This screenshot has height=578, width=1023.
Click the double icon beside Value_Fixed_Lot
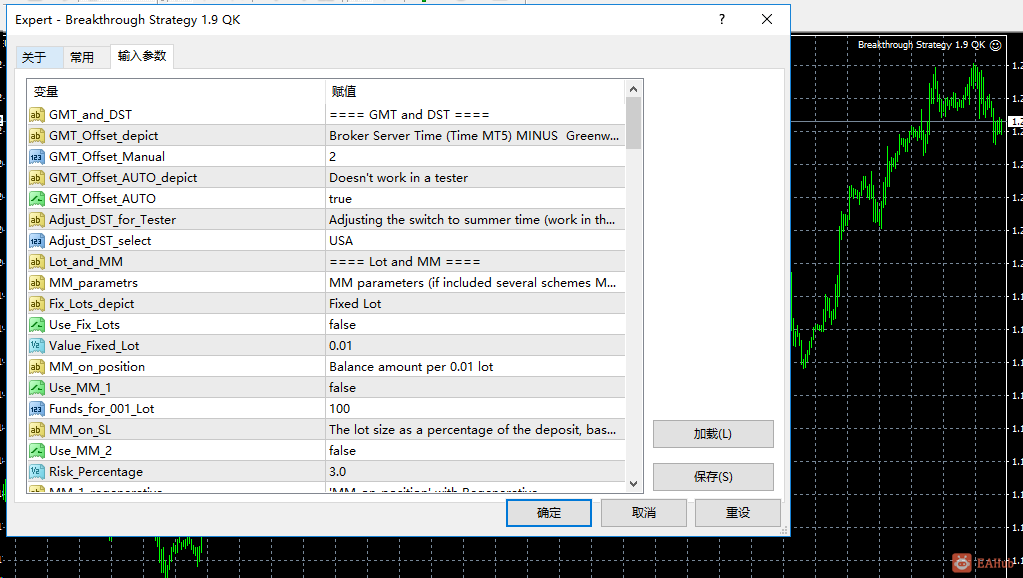(37, 346)
